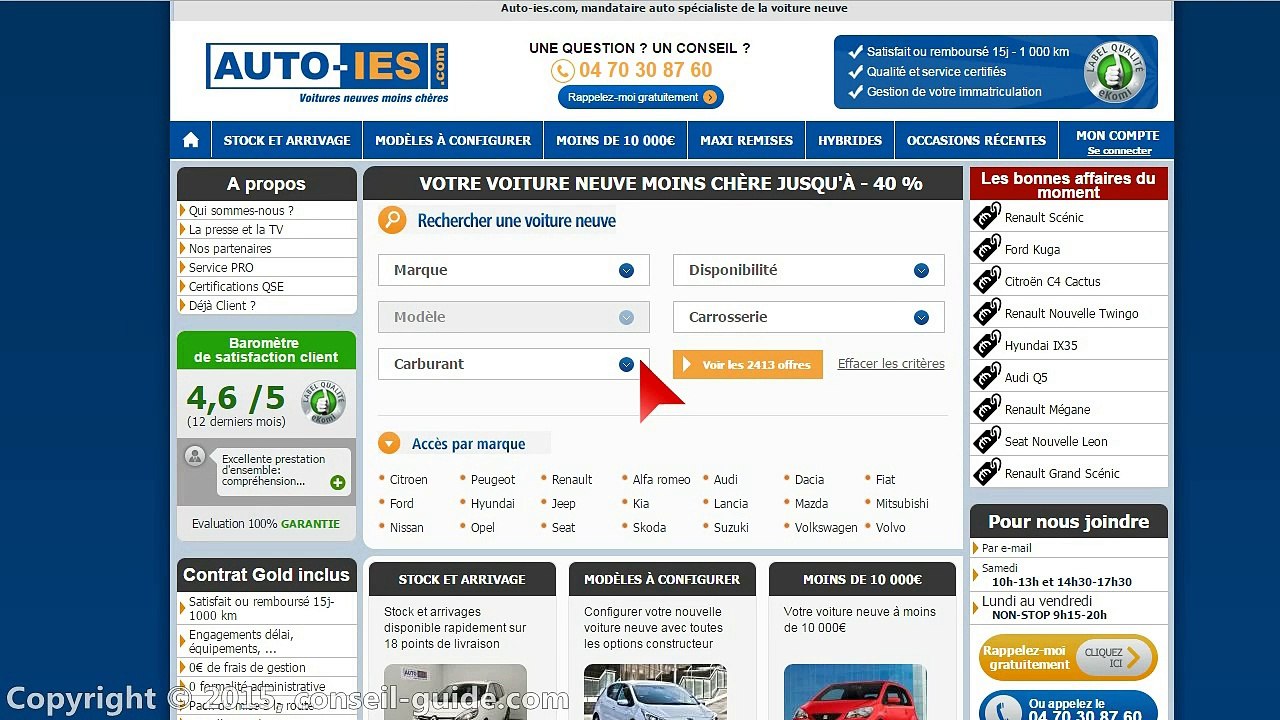Open the Marque dropdown
The image size is (1280, 720).
pyautogui.click(x=514, y=270)
